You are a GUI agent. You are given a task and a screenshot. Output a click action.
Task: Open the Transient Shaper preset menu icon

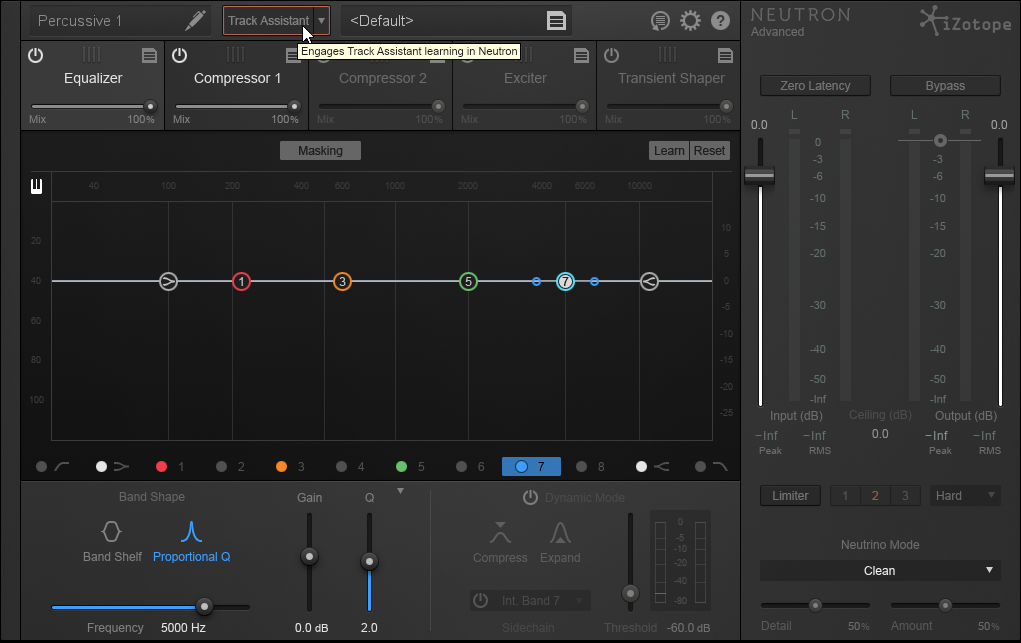click(725, 55)
